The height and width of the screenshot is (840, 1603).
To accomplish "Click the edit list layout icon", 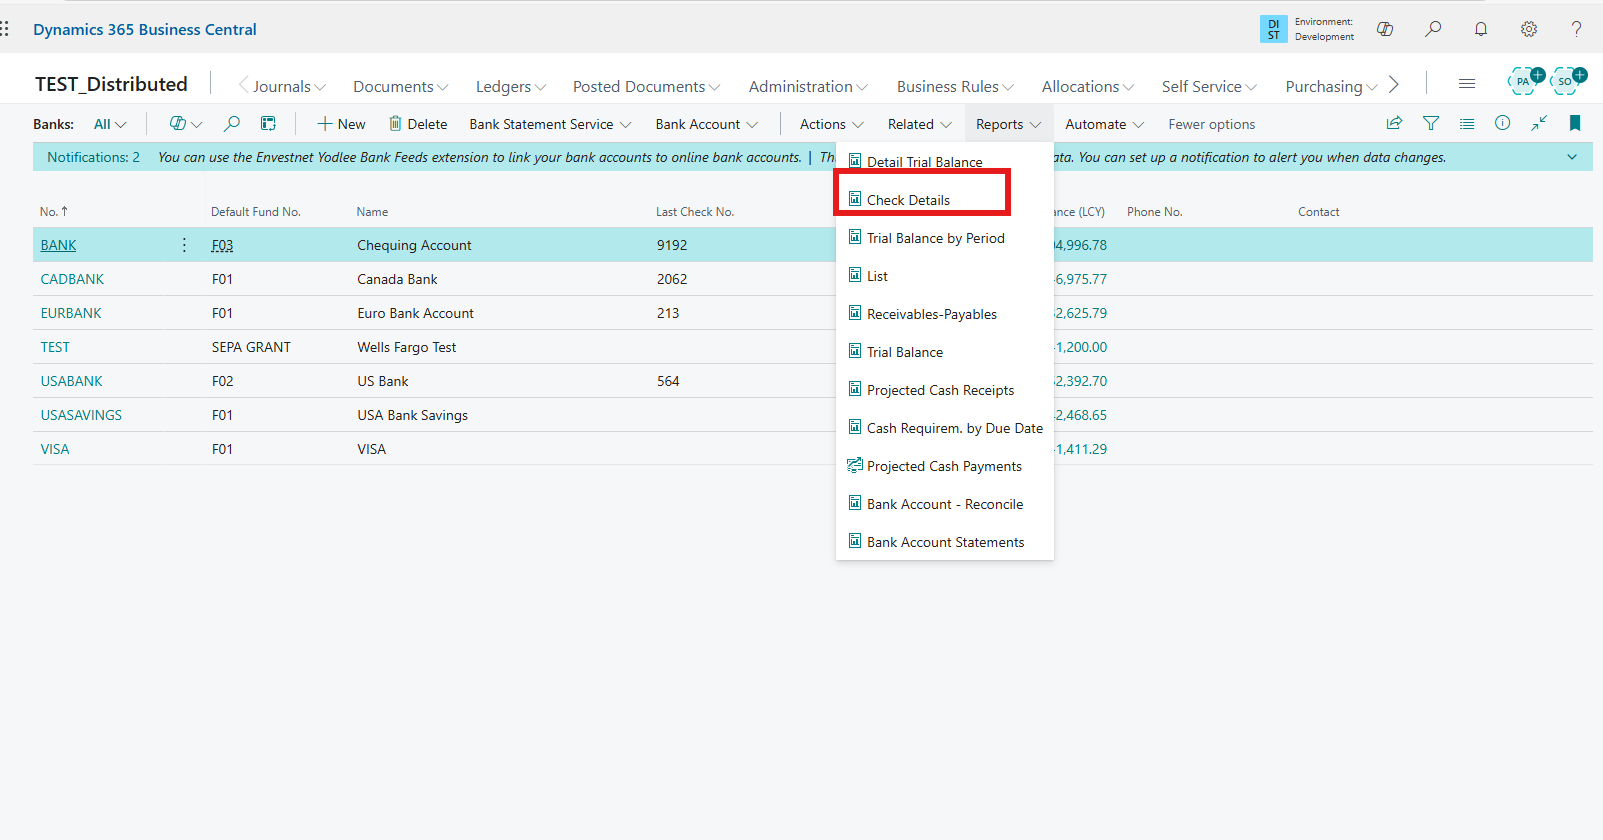I will click(x=268, y=123).
